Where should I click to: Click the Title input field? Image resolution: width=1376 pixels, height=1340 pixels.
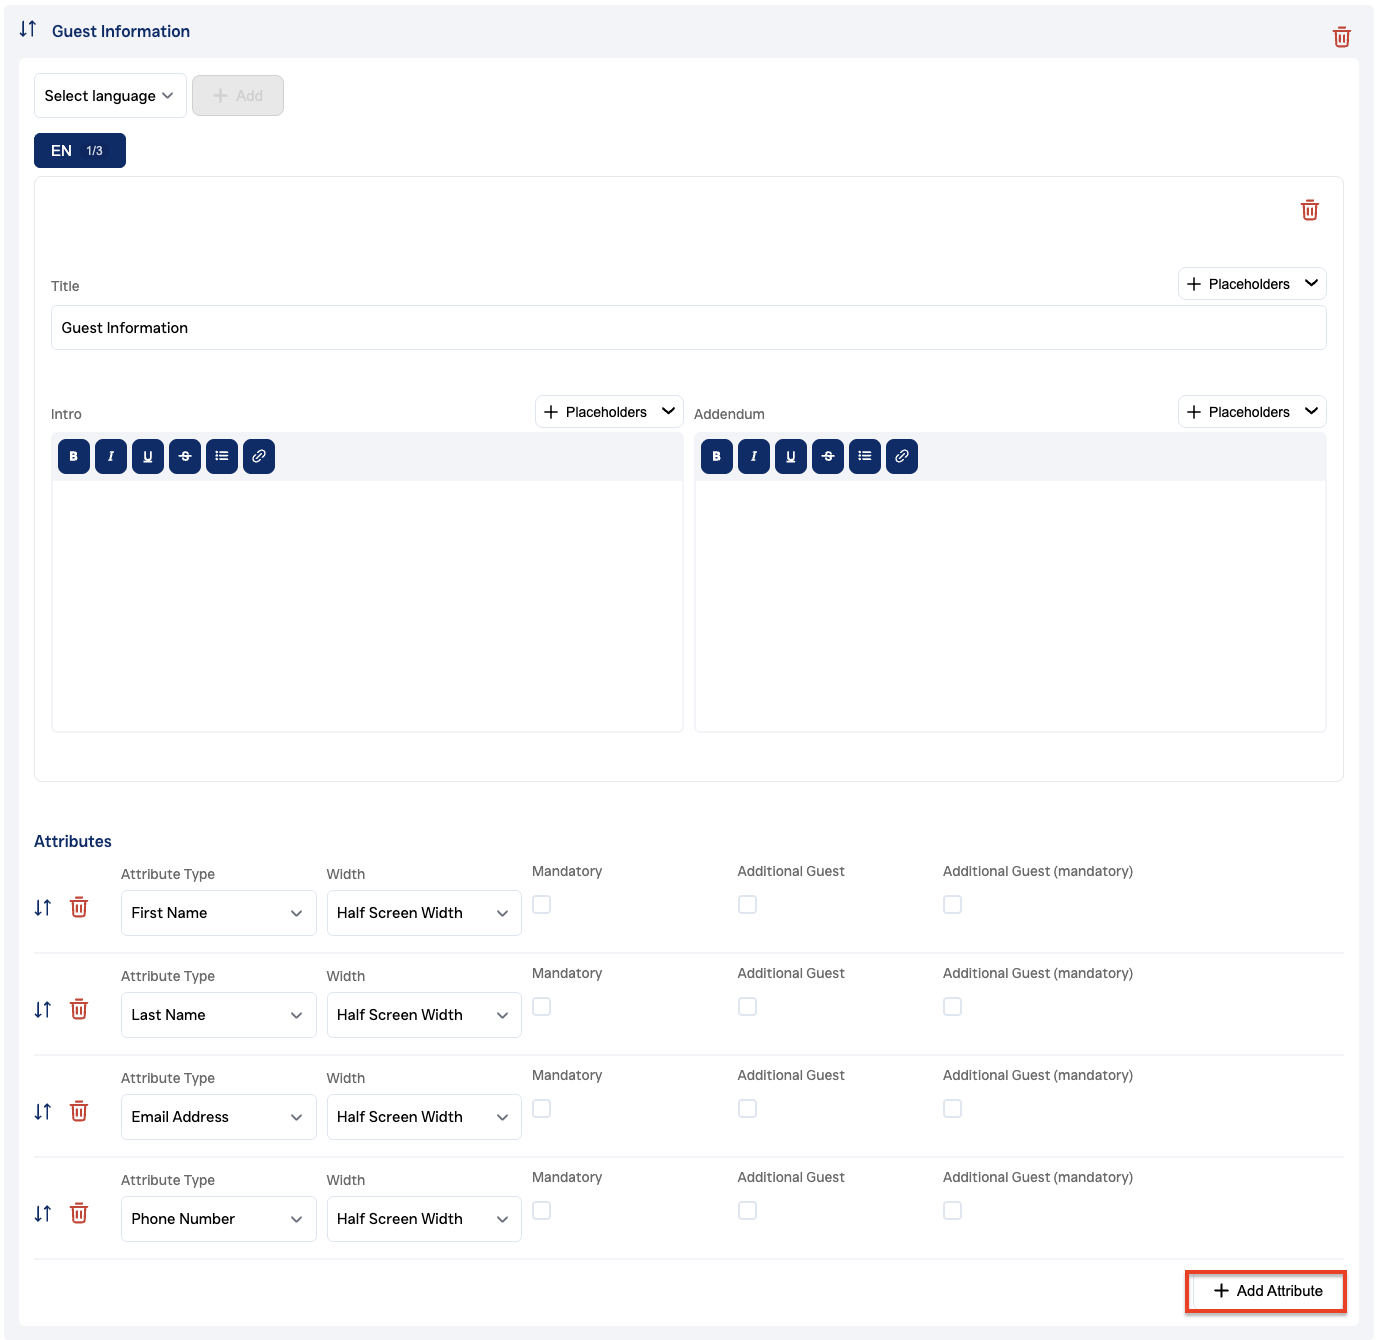click(688, 328)
